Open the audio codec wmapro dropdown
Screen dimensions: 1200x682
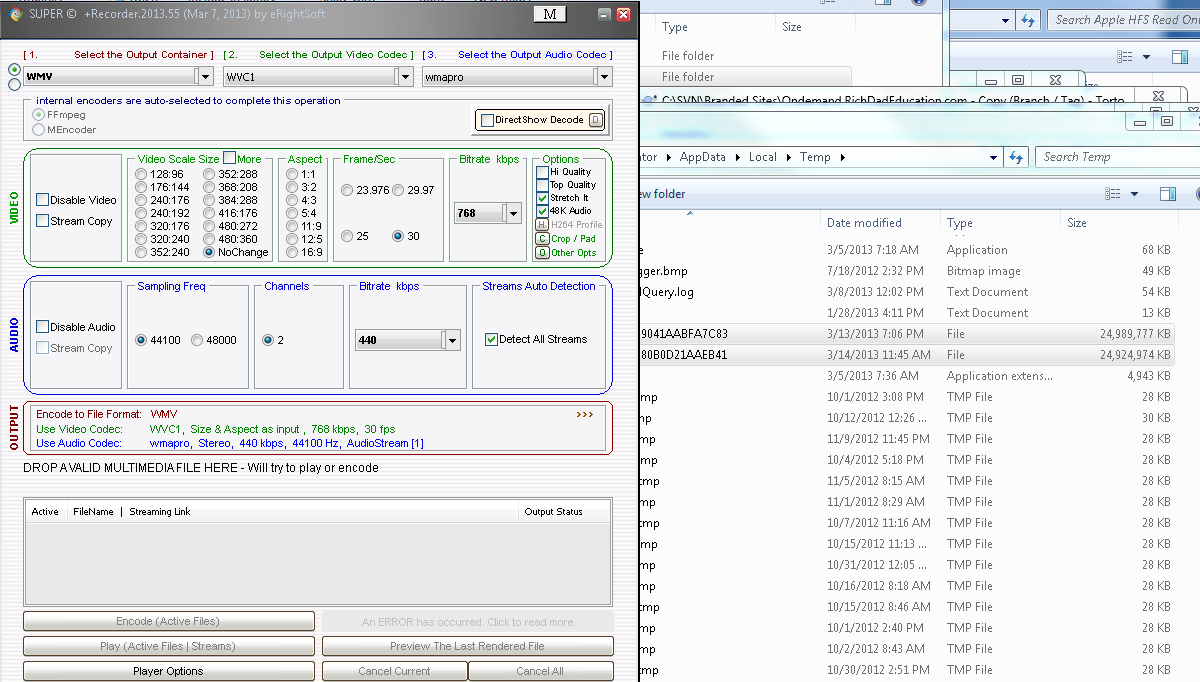(602, 76)
